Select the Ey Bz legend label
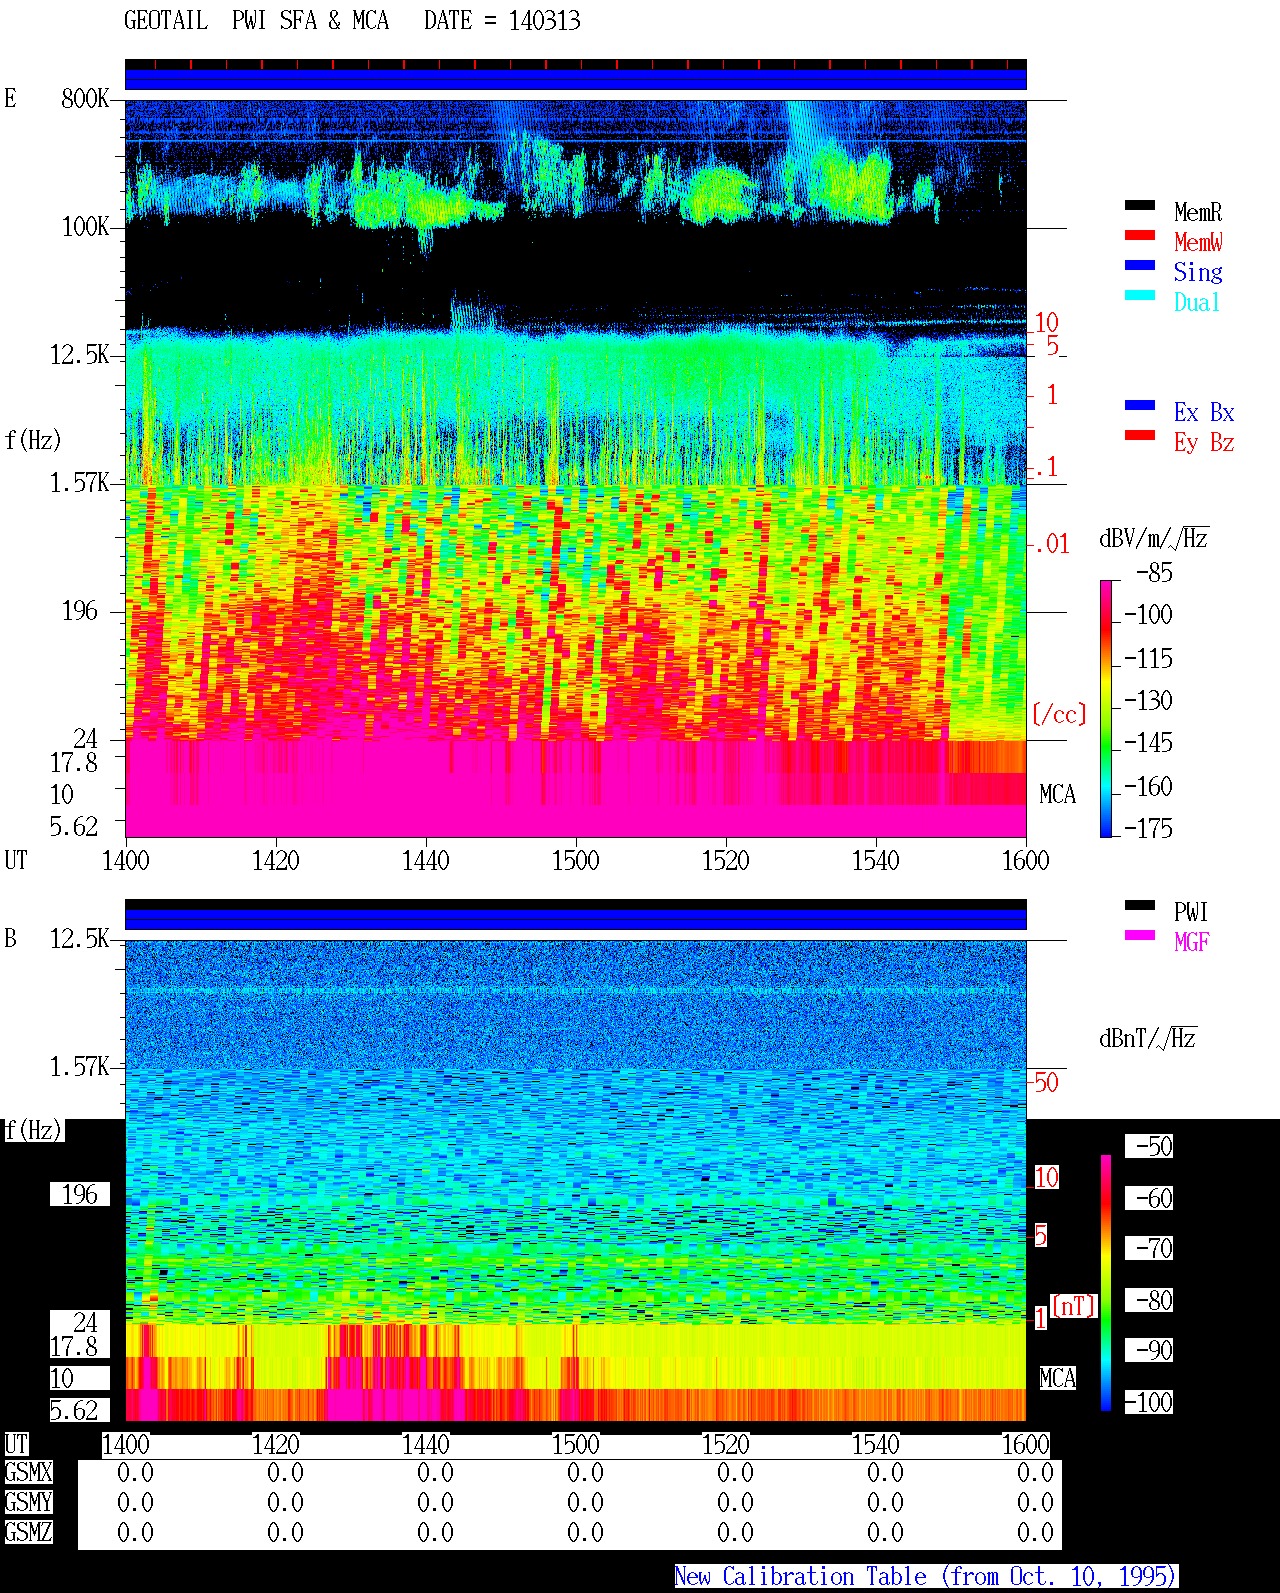 point(1204,442)
